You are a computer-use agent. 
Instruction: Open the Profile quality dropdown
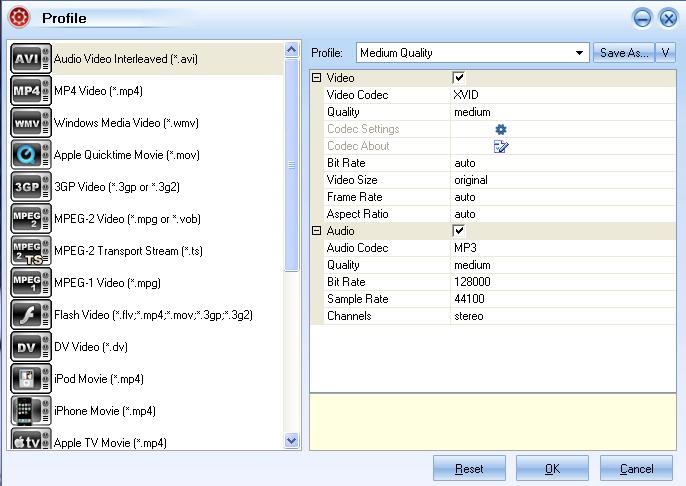tap(473, 53)
